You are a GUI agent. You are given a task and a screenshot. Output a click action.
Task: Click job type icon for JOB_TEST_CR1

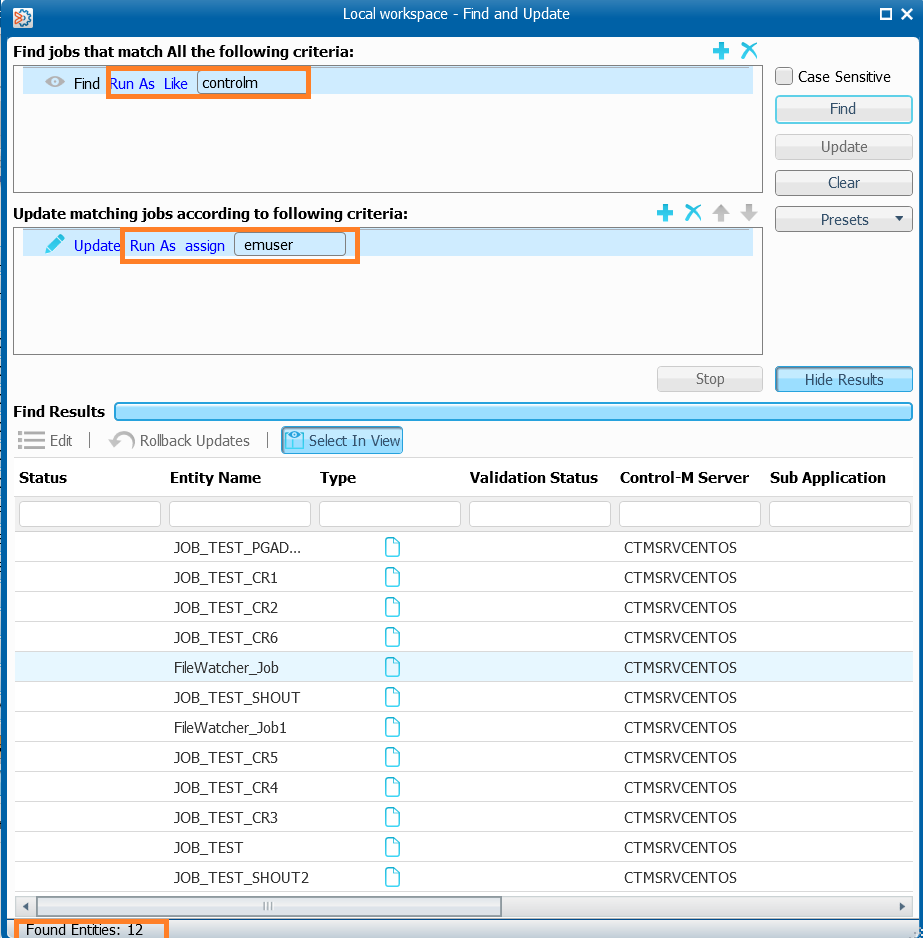tap(392, 577)
